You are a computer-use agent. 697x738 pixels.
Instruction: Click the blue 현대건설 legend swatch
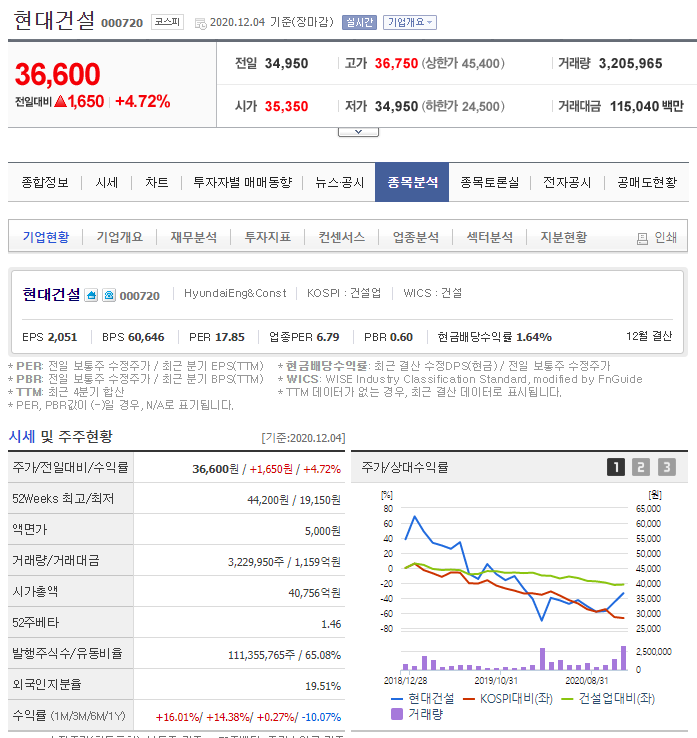(x=397, y=699)
